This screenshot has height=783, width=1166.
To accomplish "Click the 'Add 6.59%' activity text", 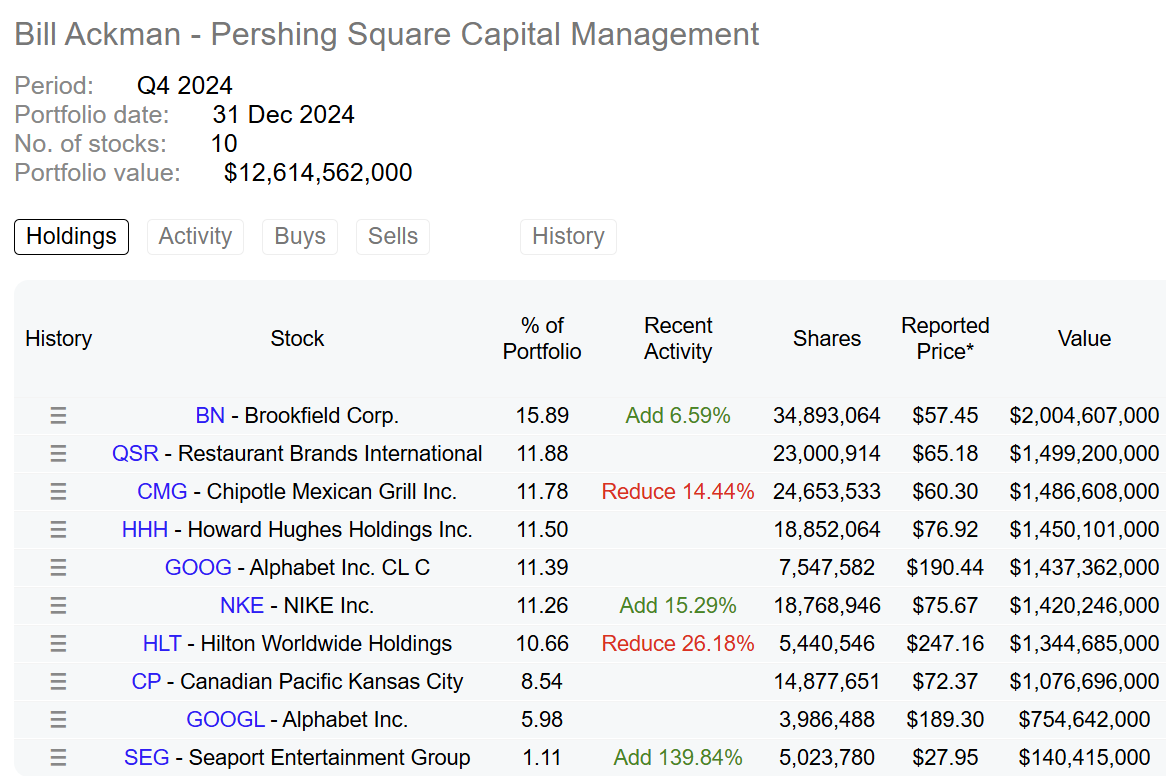I will (x=678, y=415).
